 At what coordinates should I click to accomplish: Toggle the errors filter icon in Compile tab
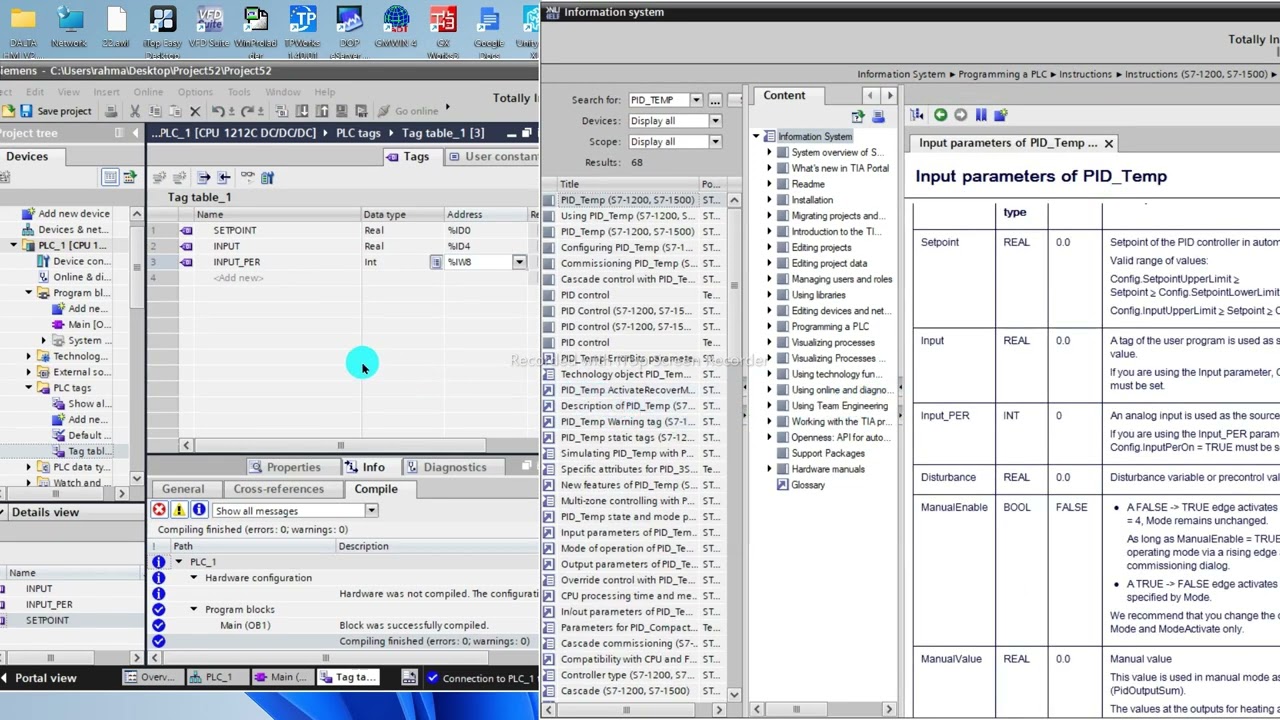[x=159, y=510]
